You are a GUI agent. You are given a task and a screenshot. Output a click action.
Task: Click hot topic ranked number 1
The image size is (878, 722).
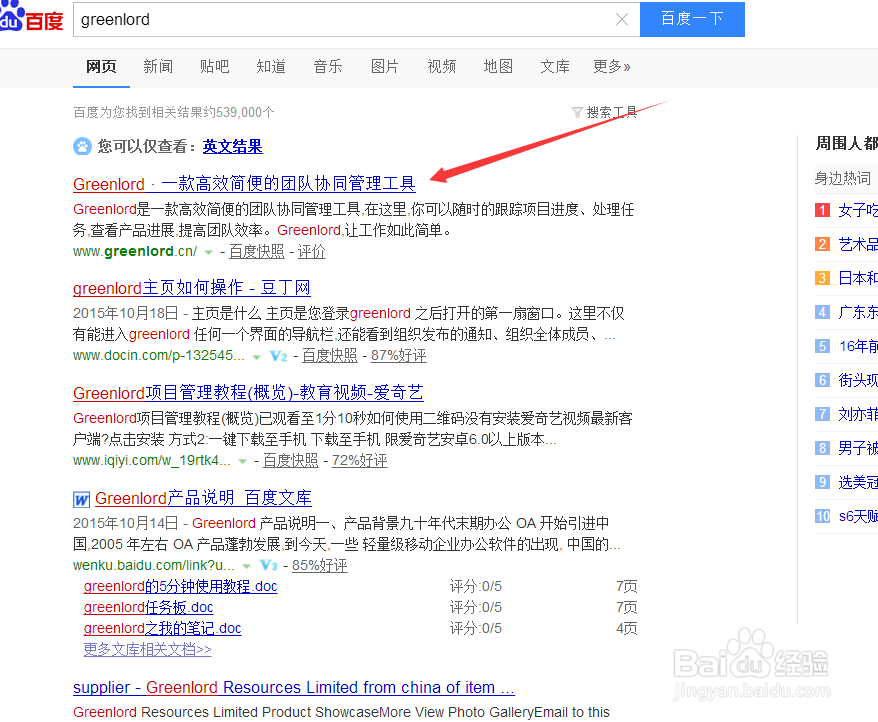[857, 210]
